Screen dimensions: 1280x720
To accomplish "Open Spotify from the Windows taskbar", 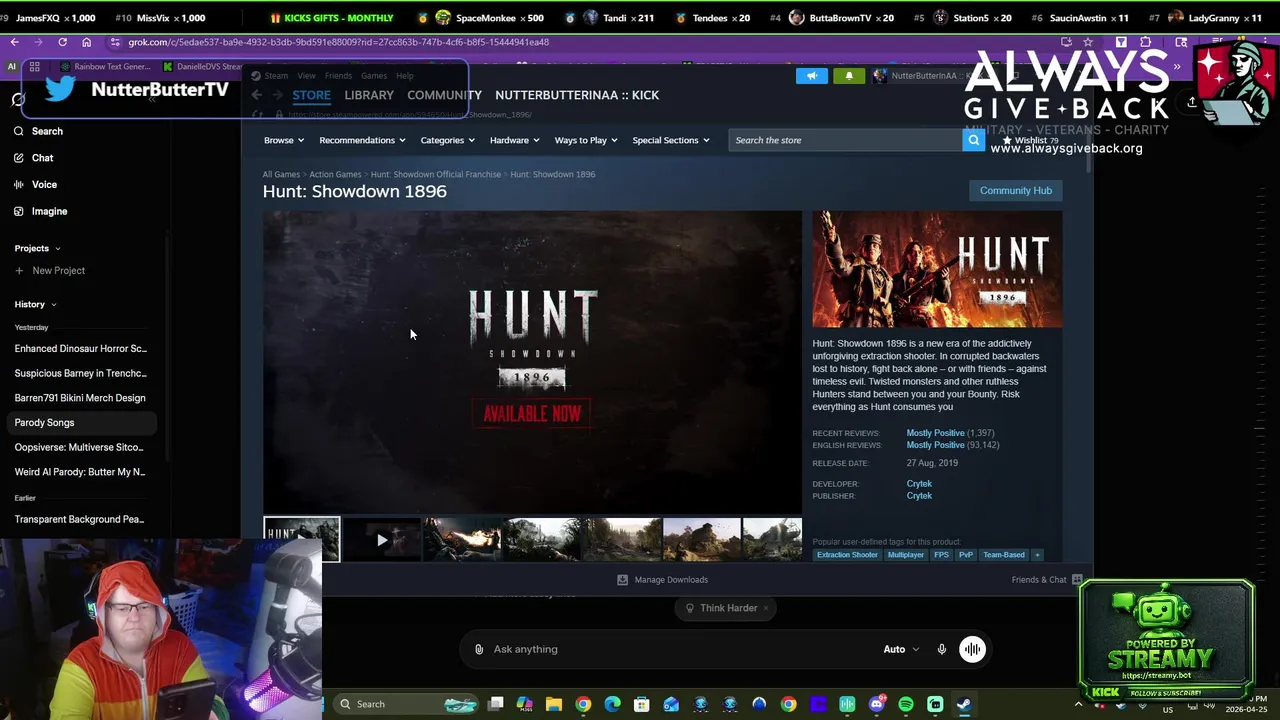I will (x=906, y=704).
